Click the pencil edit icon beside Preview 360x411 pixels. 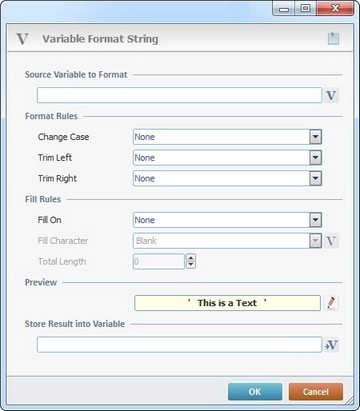(x=331, y=303)
